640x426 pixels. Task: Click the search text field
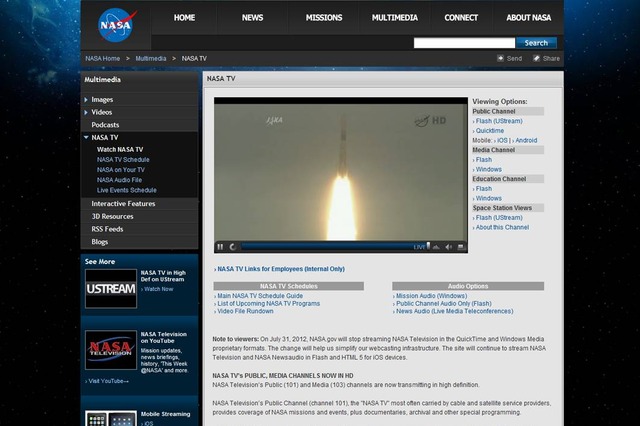coord(464,43)
